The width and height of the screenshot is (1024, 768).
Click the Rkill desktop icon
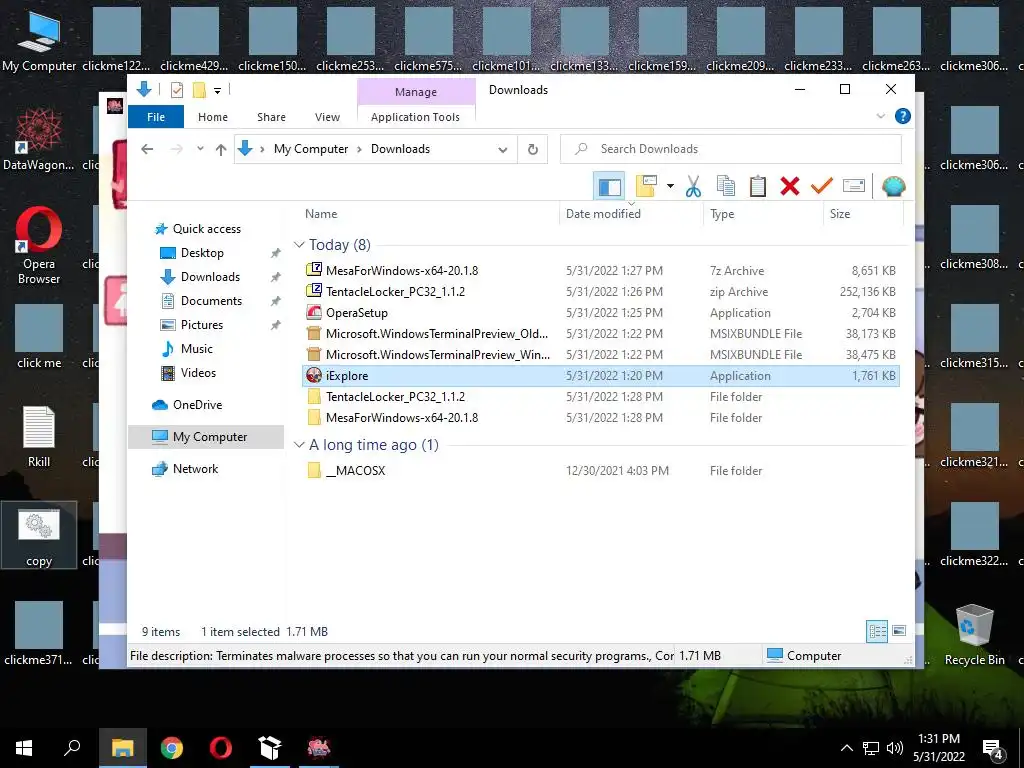point(39,438)
